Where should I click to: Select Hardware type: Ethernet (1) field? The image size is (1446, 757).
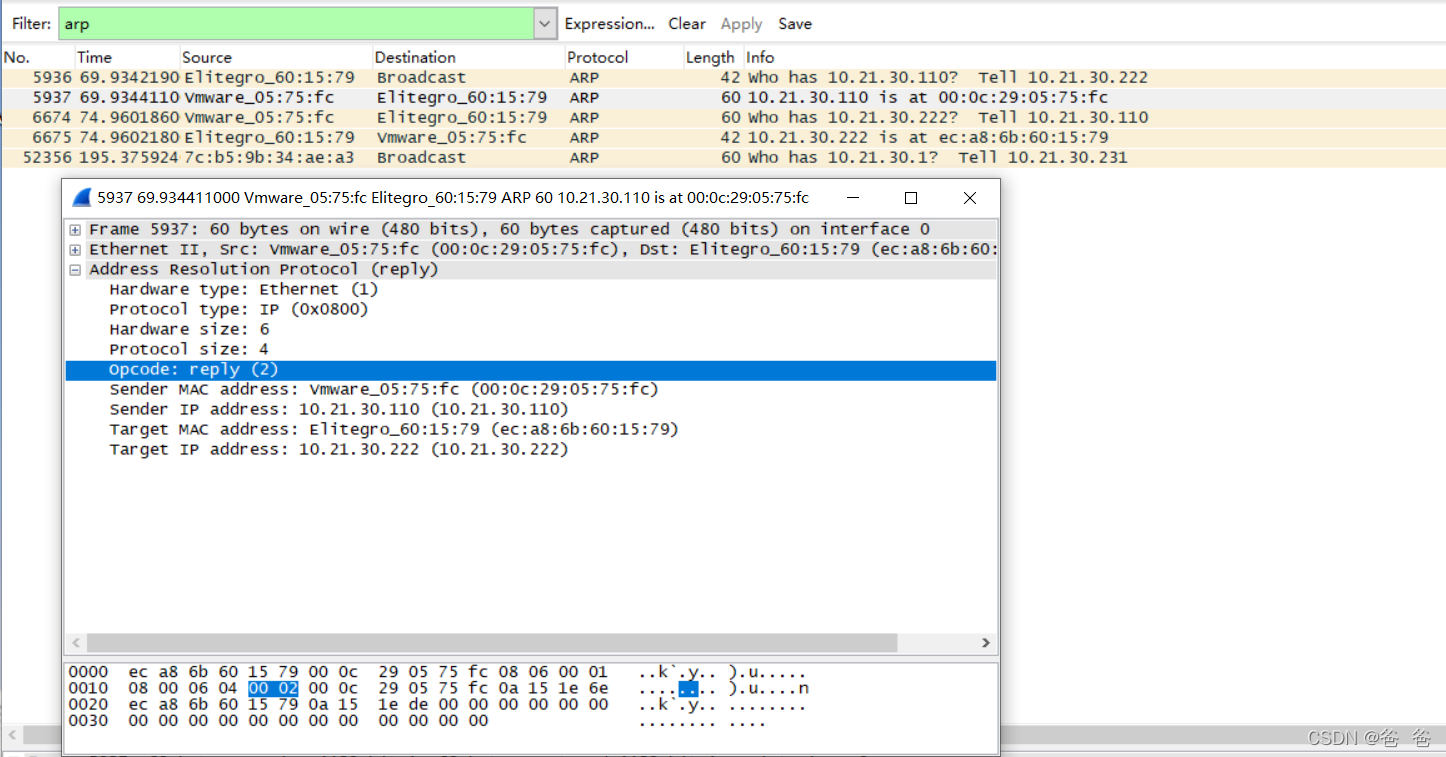tap(244, 289)
